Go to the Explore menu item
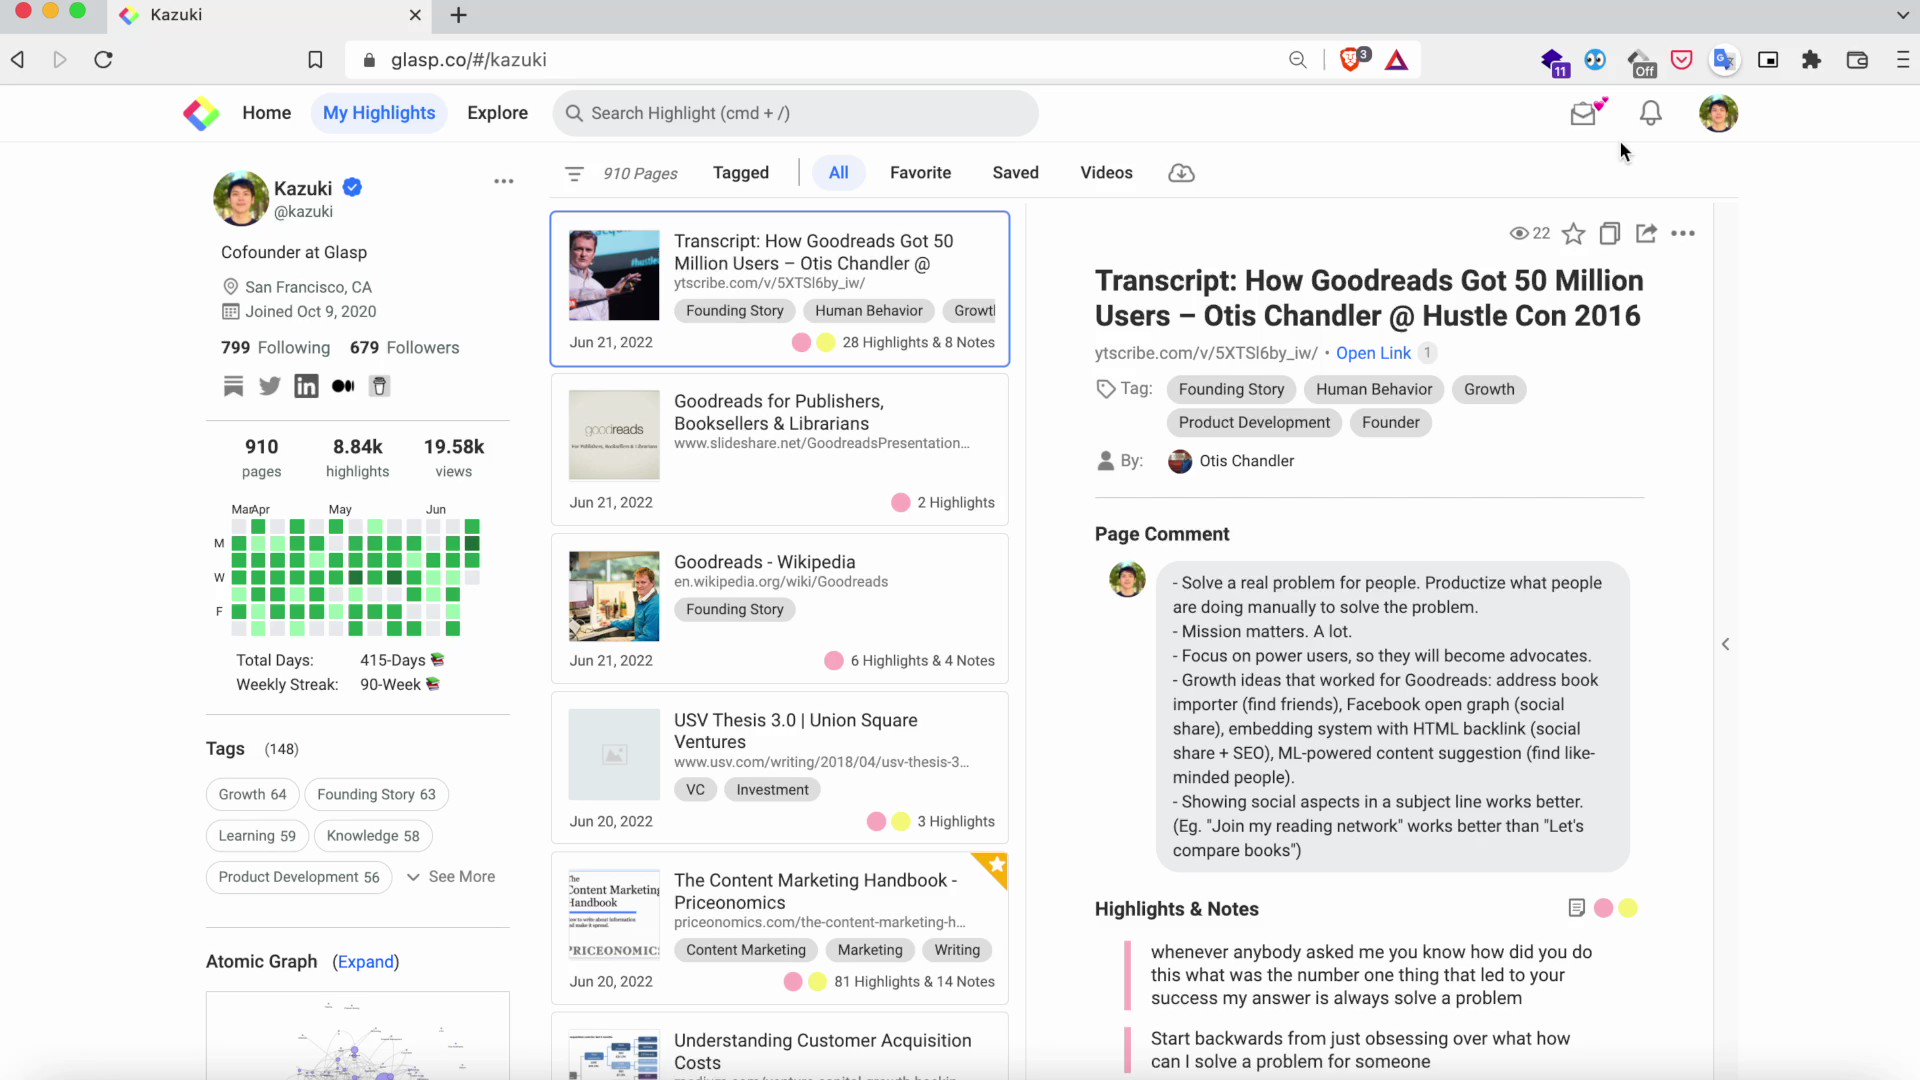Screen dimensions: 1920x1080 (x=497, y=113)
